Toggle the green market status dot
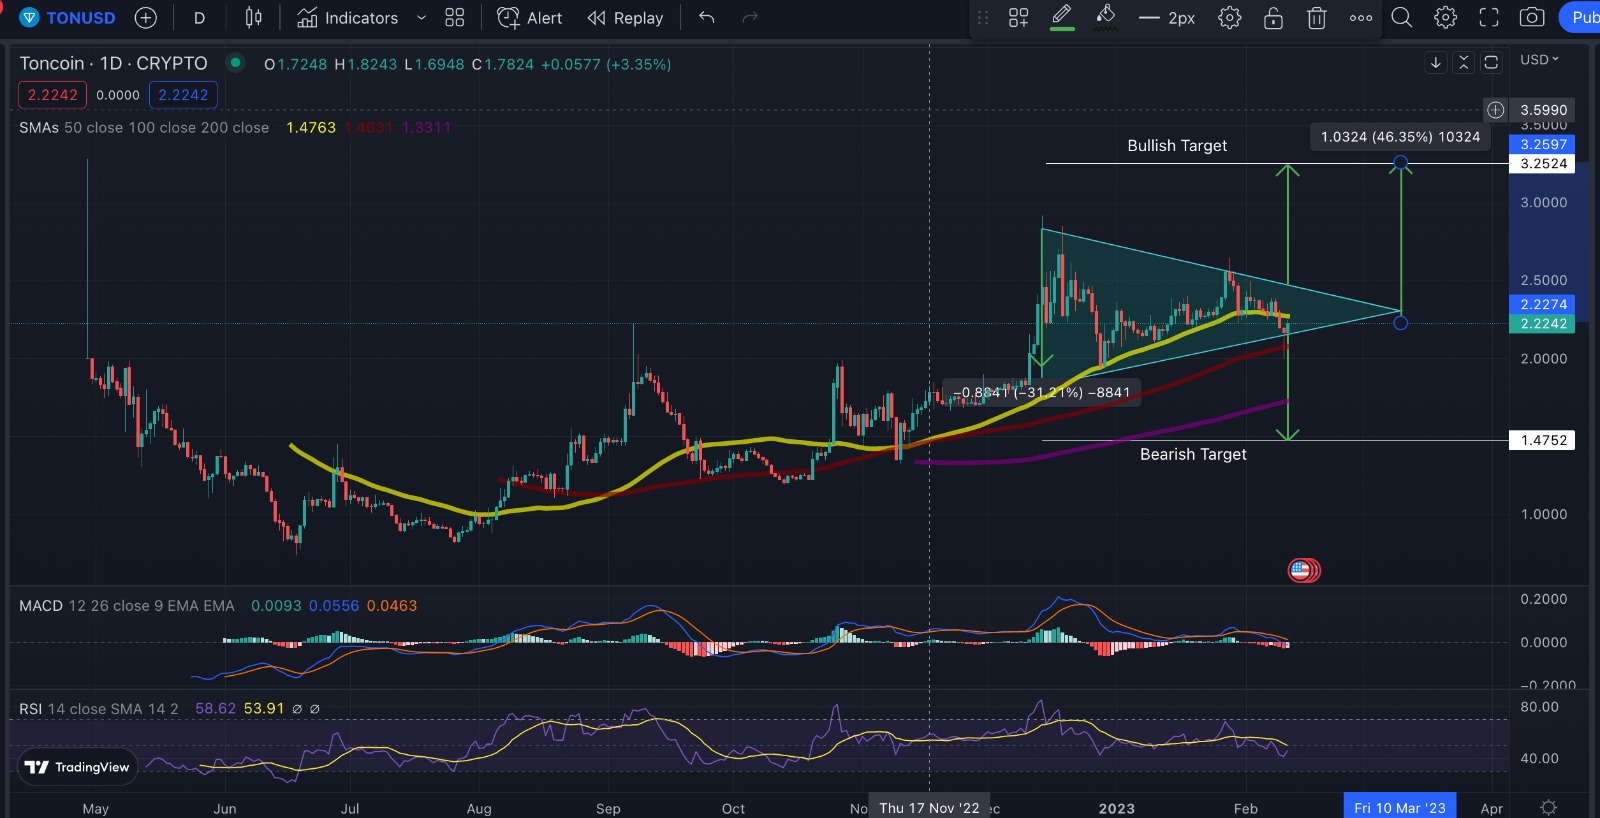This screenshot has height=818, width=1600. [x=235, y=63]
